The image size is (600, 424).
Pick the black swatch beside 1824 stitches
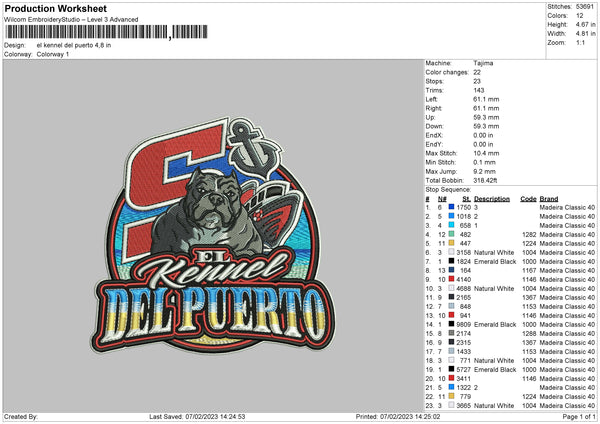(x=452, y=261)
